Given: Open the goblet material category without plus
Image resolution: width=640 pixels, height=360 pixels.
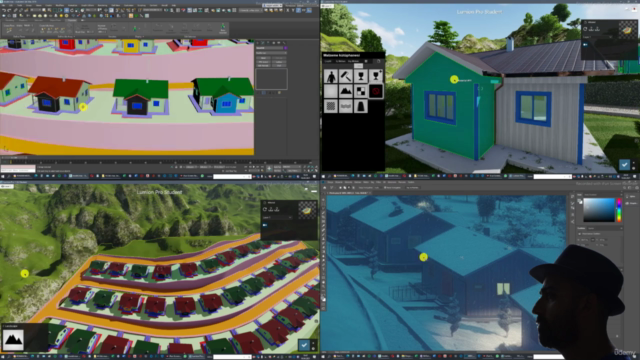Looking at the screenshot, I should point(361,76).
